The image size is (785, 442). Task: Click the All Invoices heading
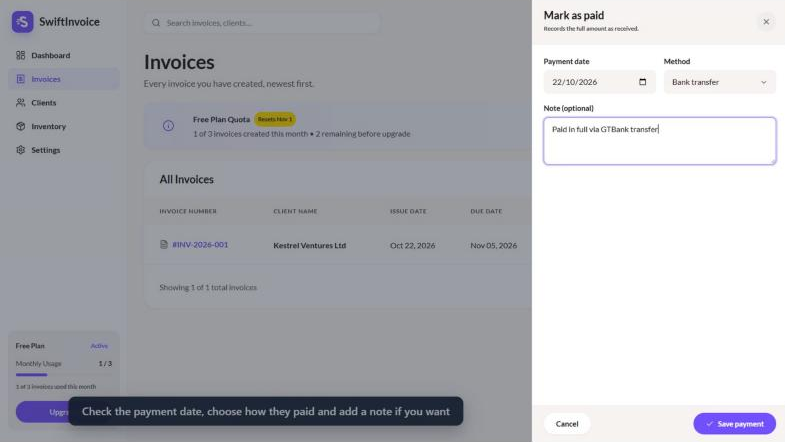click(x=186, y=179)
